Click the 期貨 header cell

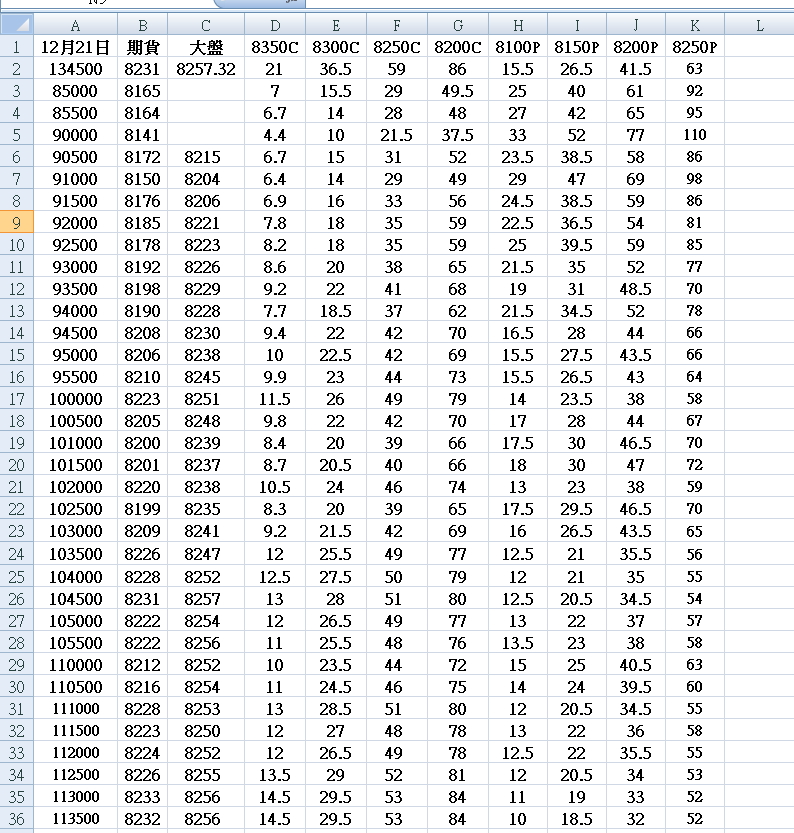tap(142, 47)
